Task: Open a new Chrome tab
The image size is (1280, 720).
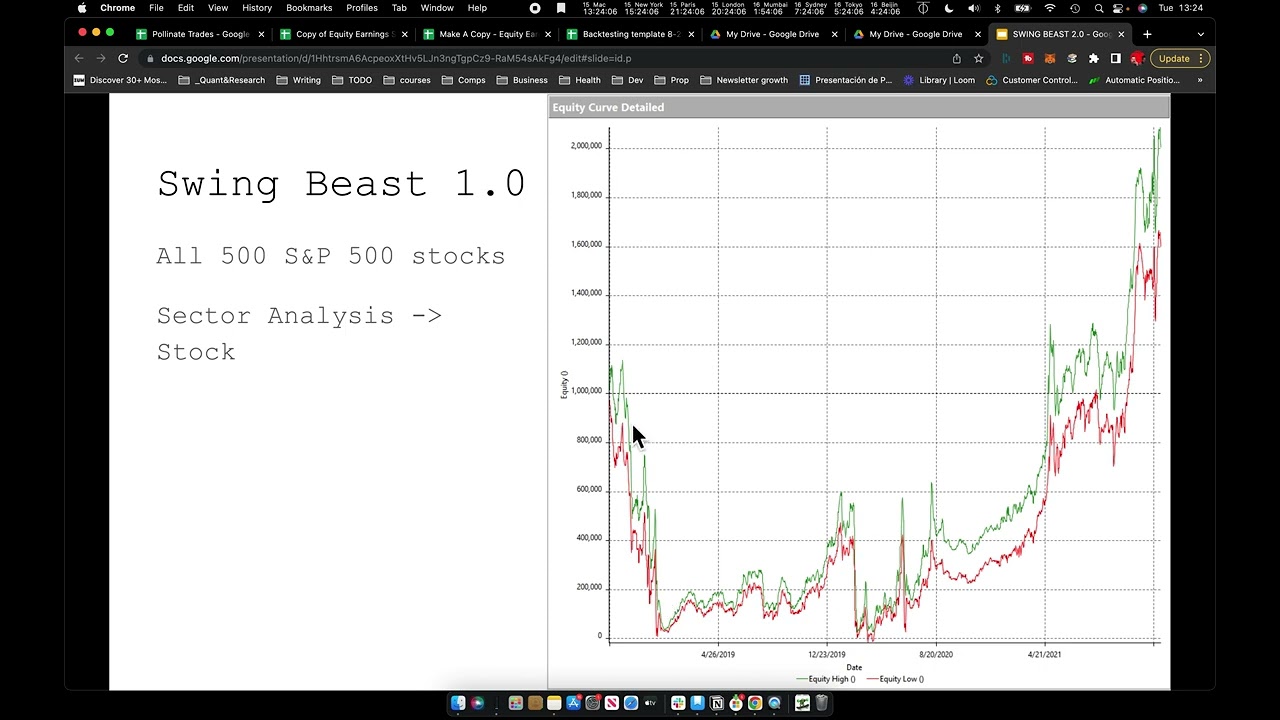Action: (x=1147, y=34)
